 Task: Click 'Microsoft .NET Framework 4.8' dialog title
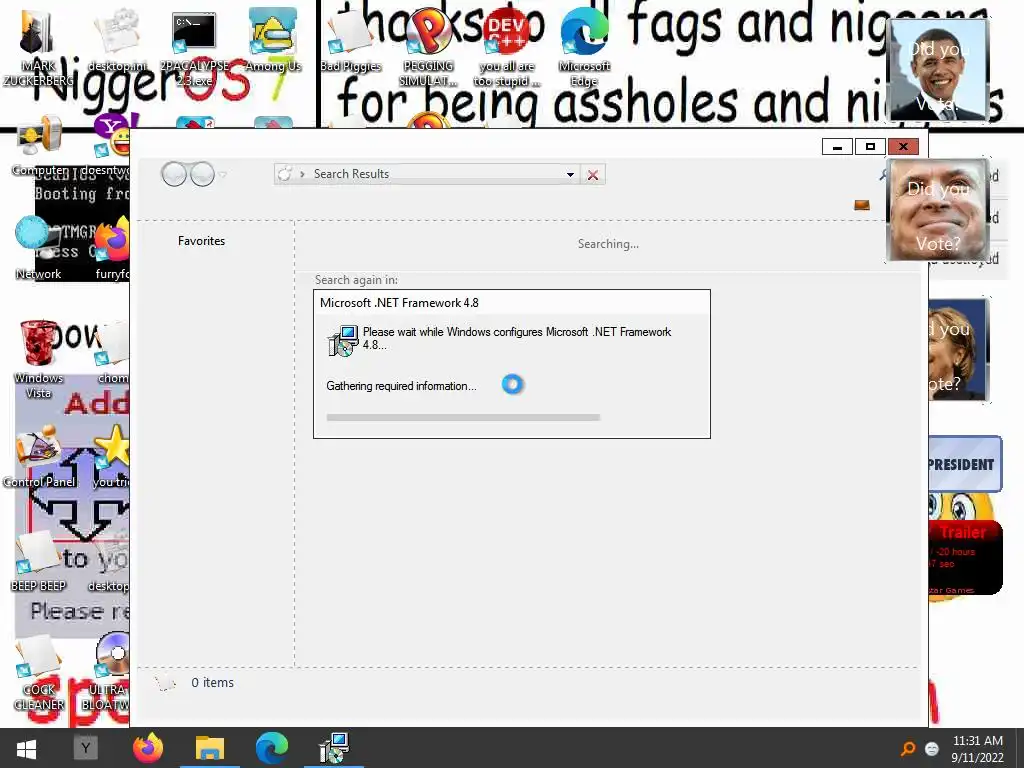pyautogui.click(x=399, y=303)
